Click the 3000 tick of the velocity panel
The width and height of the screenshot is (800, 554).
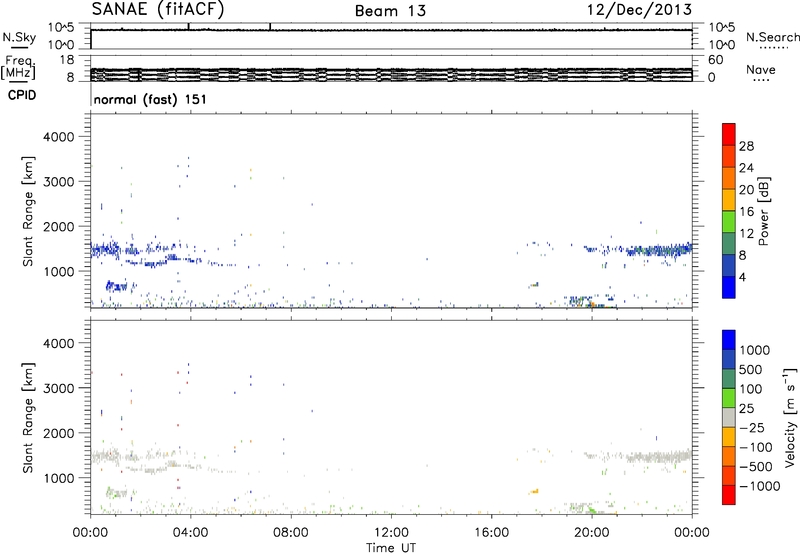pos(59,388)
